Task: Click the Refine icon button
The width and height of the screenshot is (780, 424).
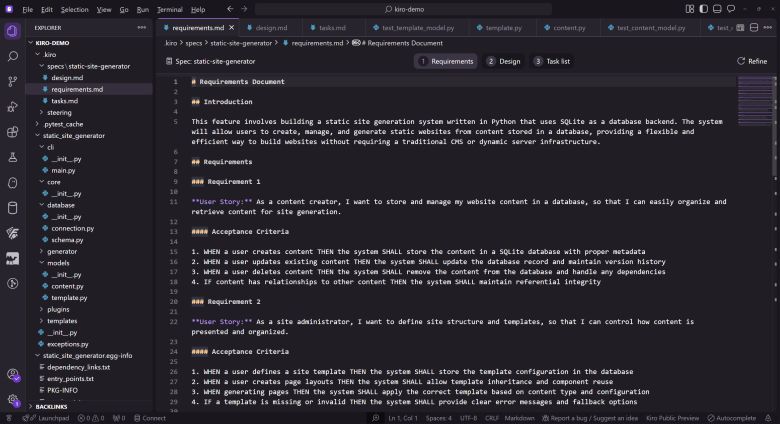Action: 752,61
